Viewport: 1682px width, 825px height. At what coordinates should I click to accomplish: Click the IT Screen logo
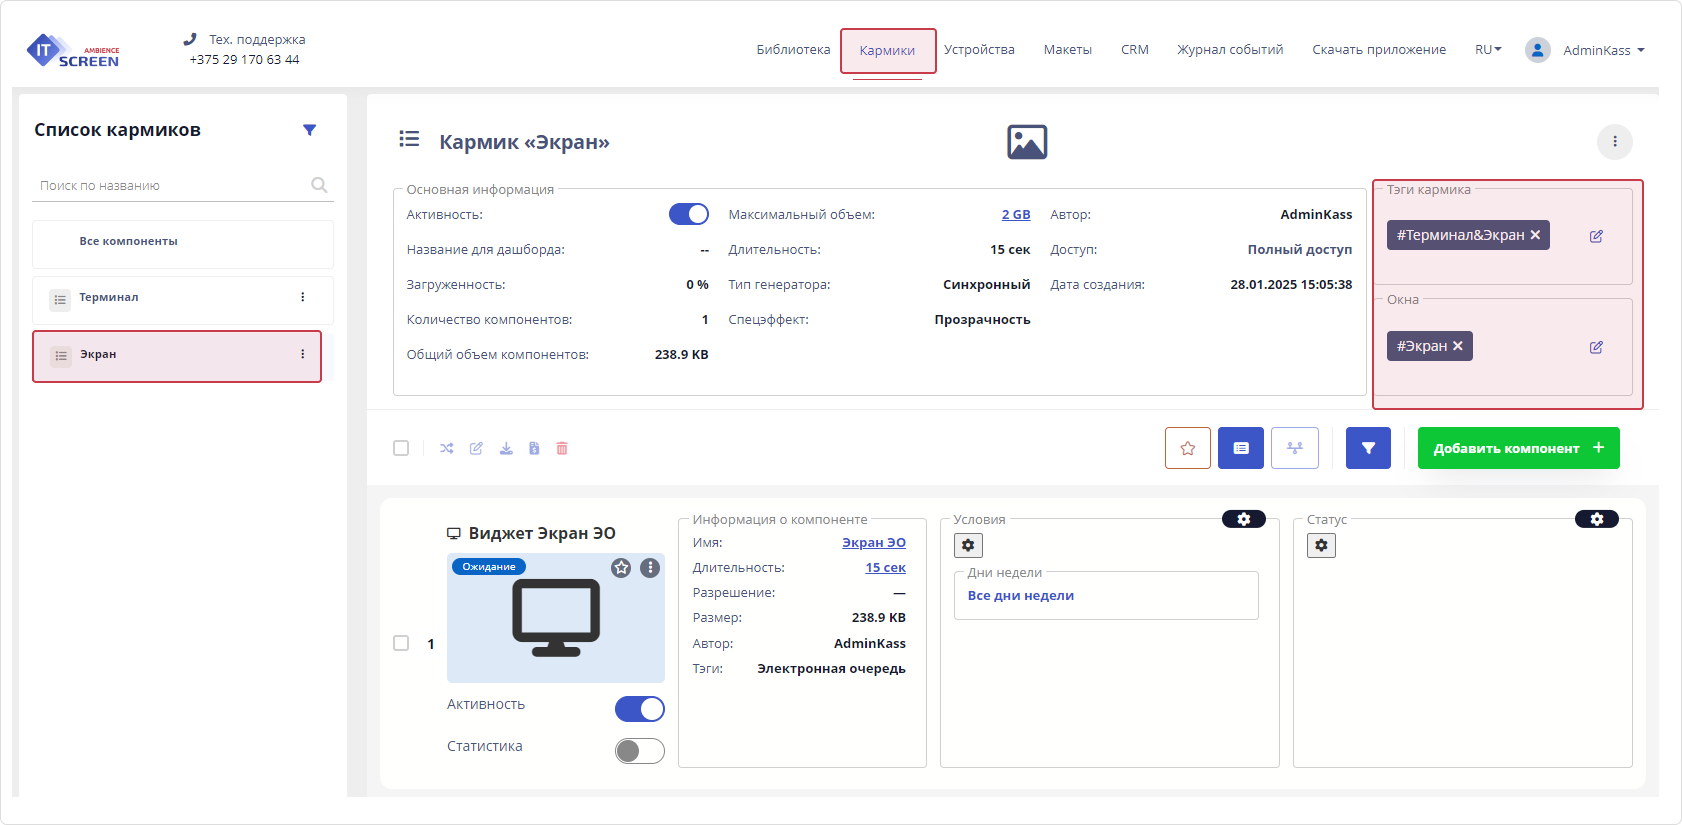pos(73,50)
